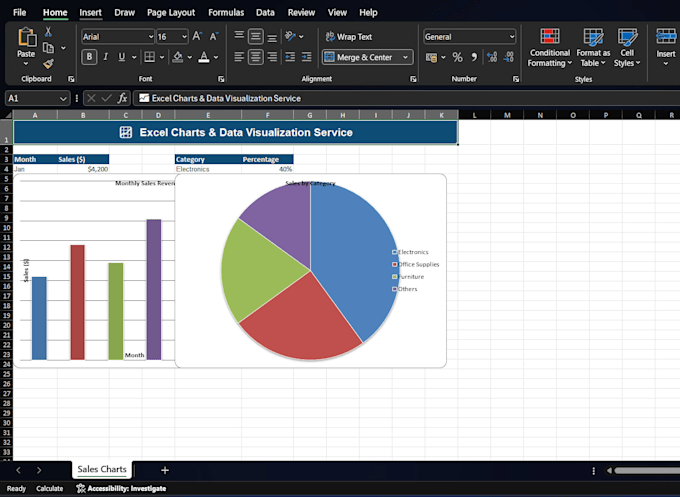Click the horizontal scrollbar at bottom
Screen dimensions: 680x497
pos(646,471)
